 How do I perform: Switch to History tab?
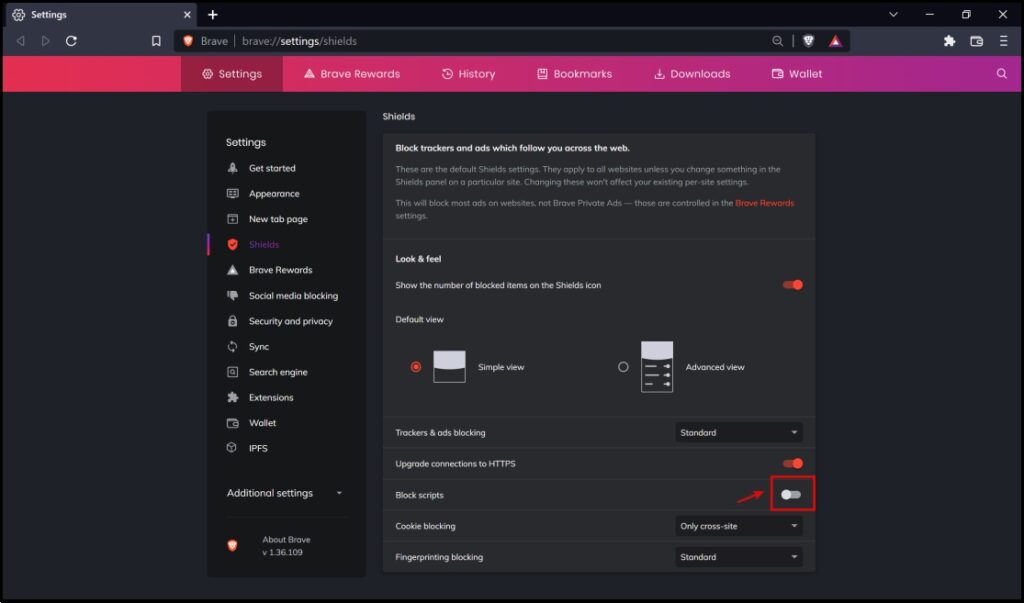469,74
